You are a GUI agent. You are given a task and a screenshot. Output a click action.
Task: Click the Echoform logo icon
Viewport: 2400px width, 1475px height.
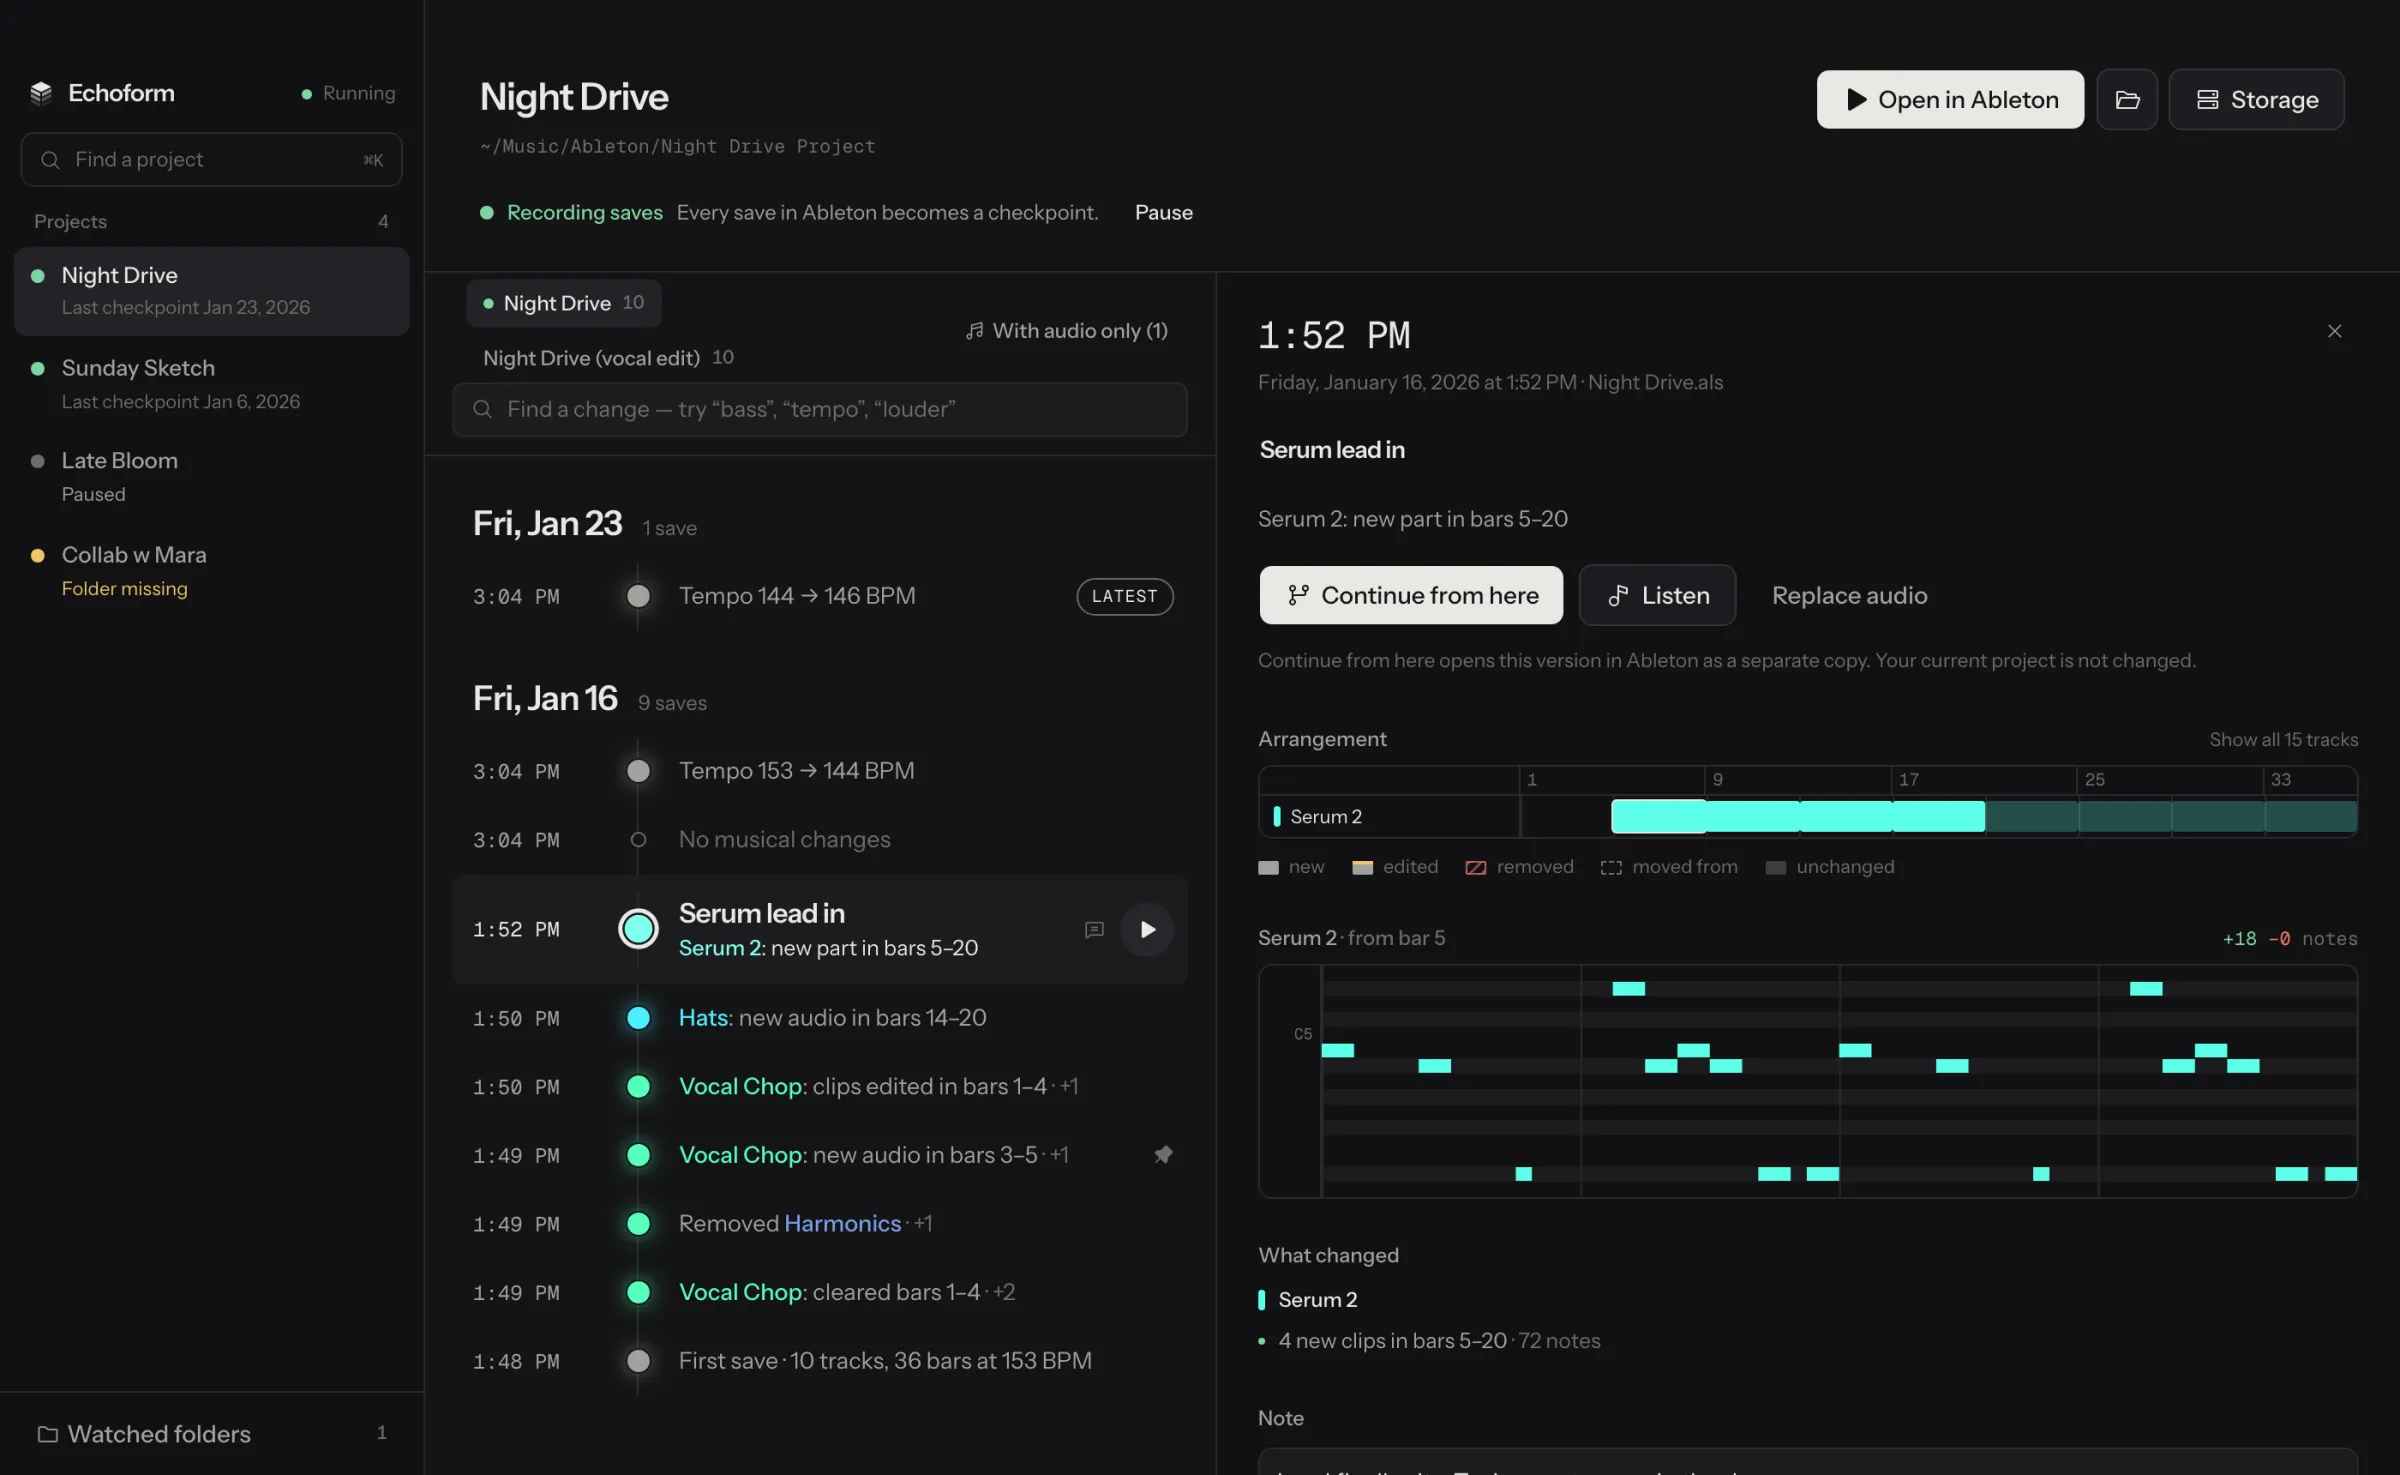pyautogui.click(x=41, y=93)
